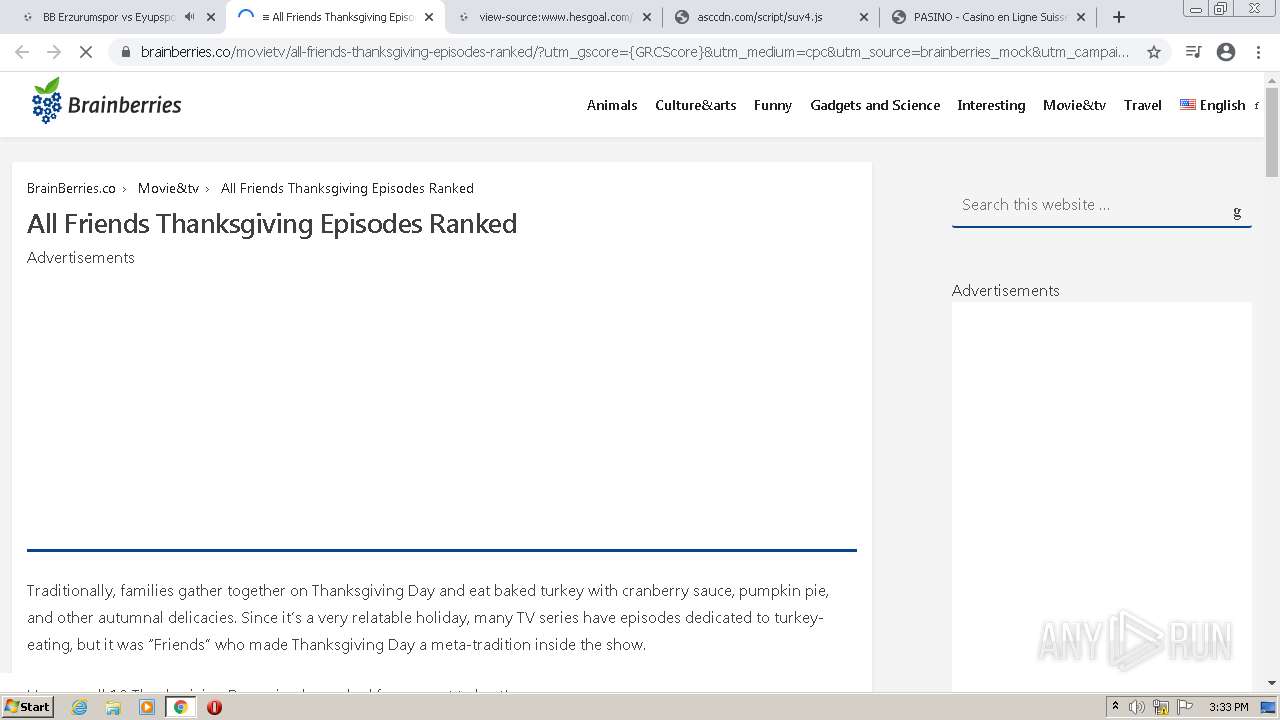View site security lock icon
The image size is (1280, 720).
point(125,52)
